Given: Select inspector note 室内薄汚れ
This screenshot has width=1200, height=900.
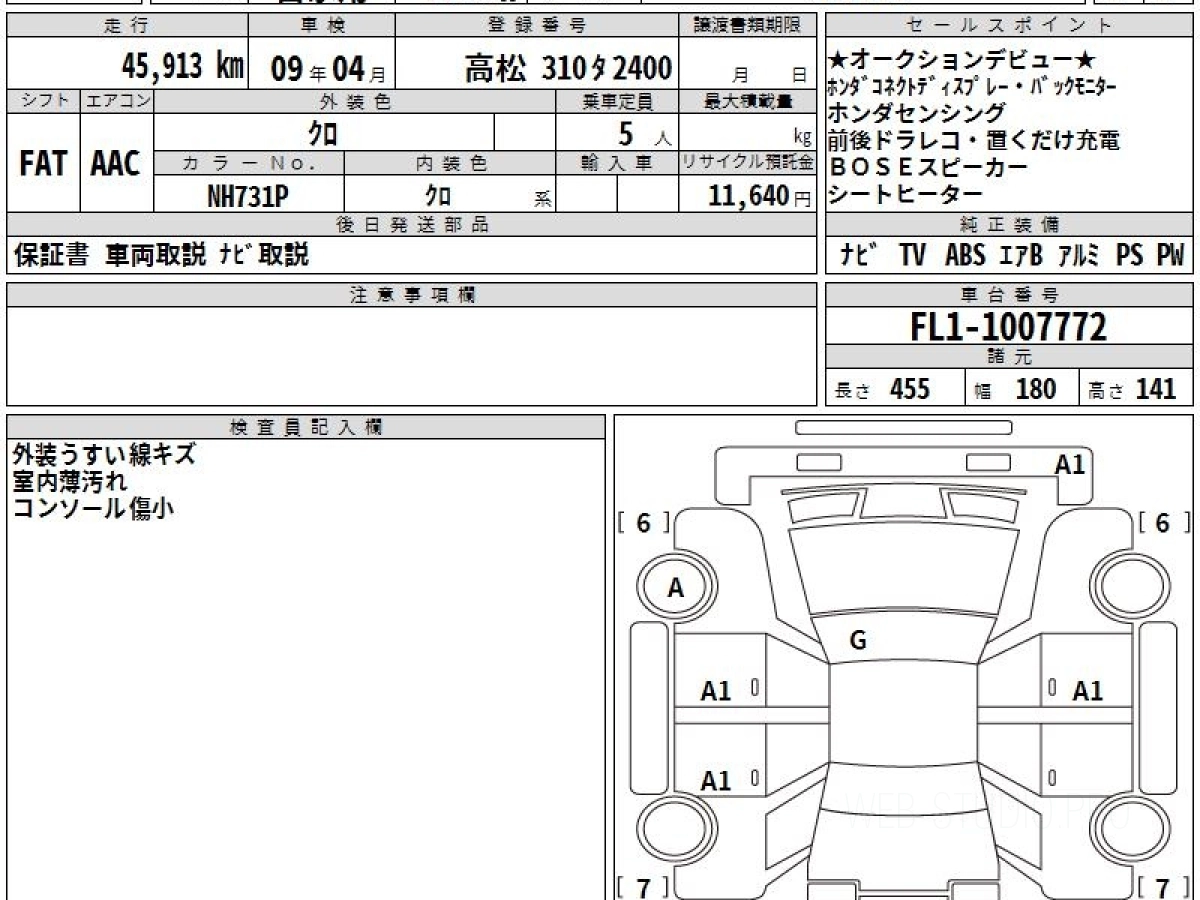Looking at the screenshot, I should click(x=70, y=481).
